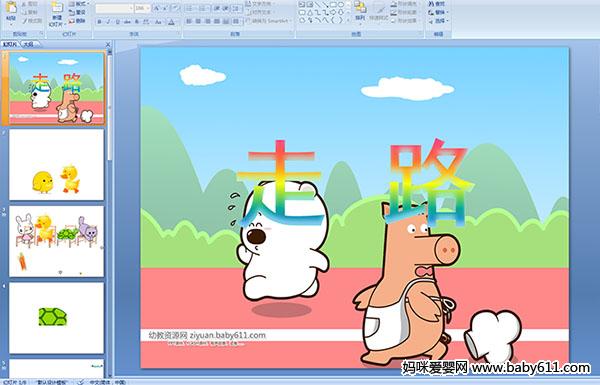
Task: Open the Clipboard pane launcher
Action: click(41, 33)
